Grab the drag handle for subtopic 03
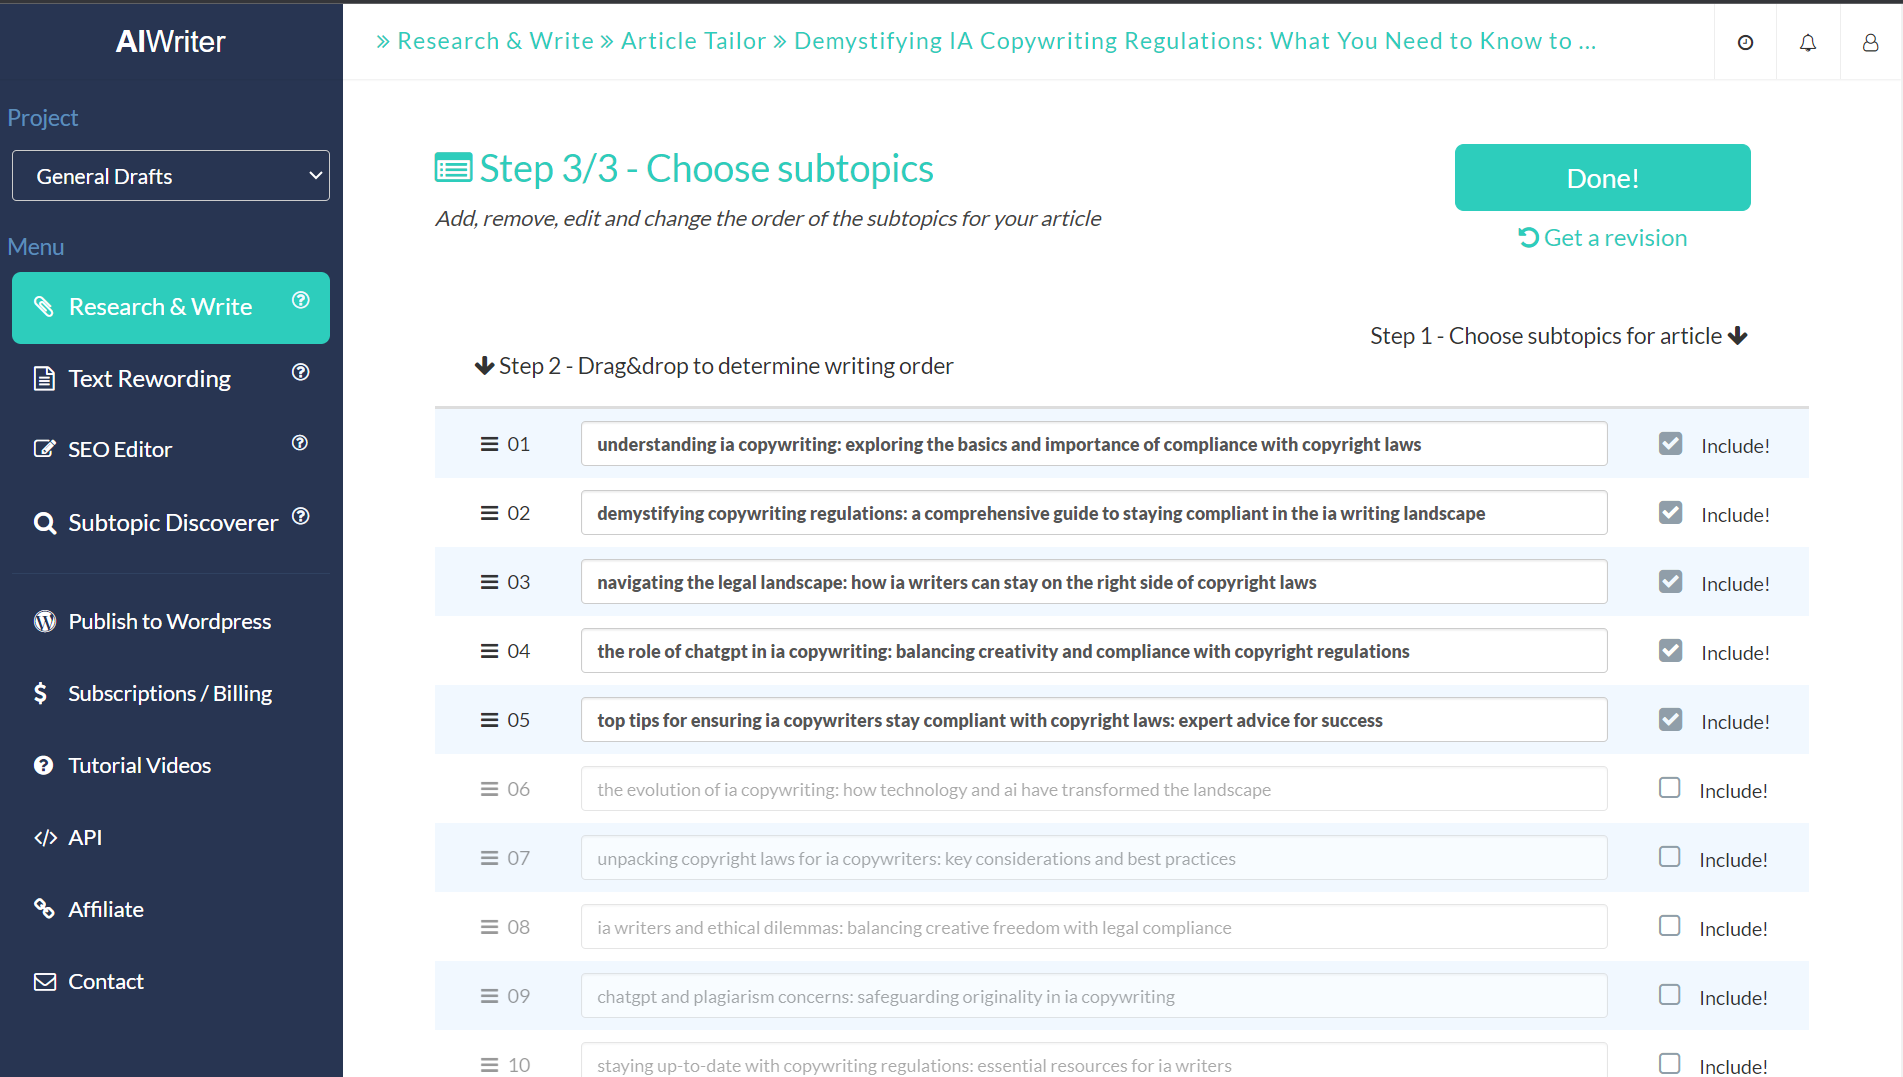 click(x=489, y=581)
